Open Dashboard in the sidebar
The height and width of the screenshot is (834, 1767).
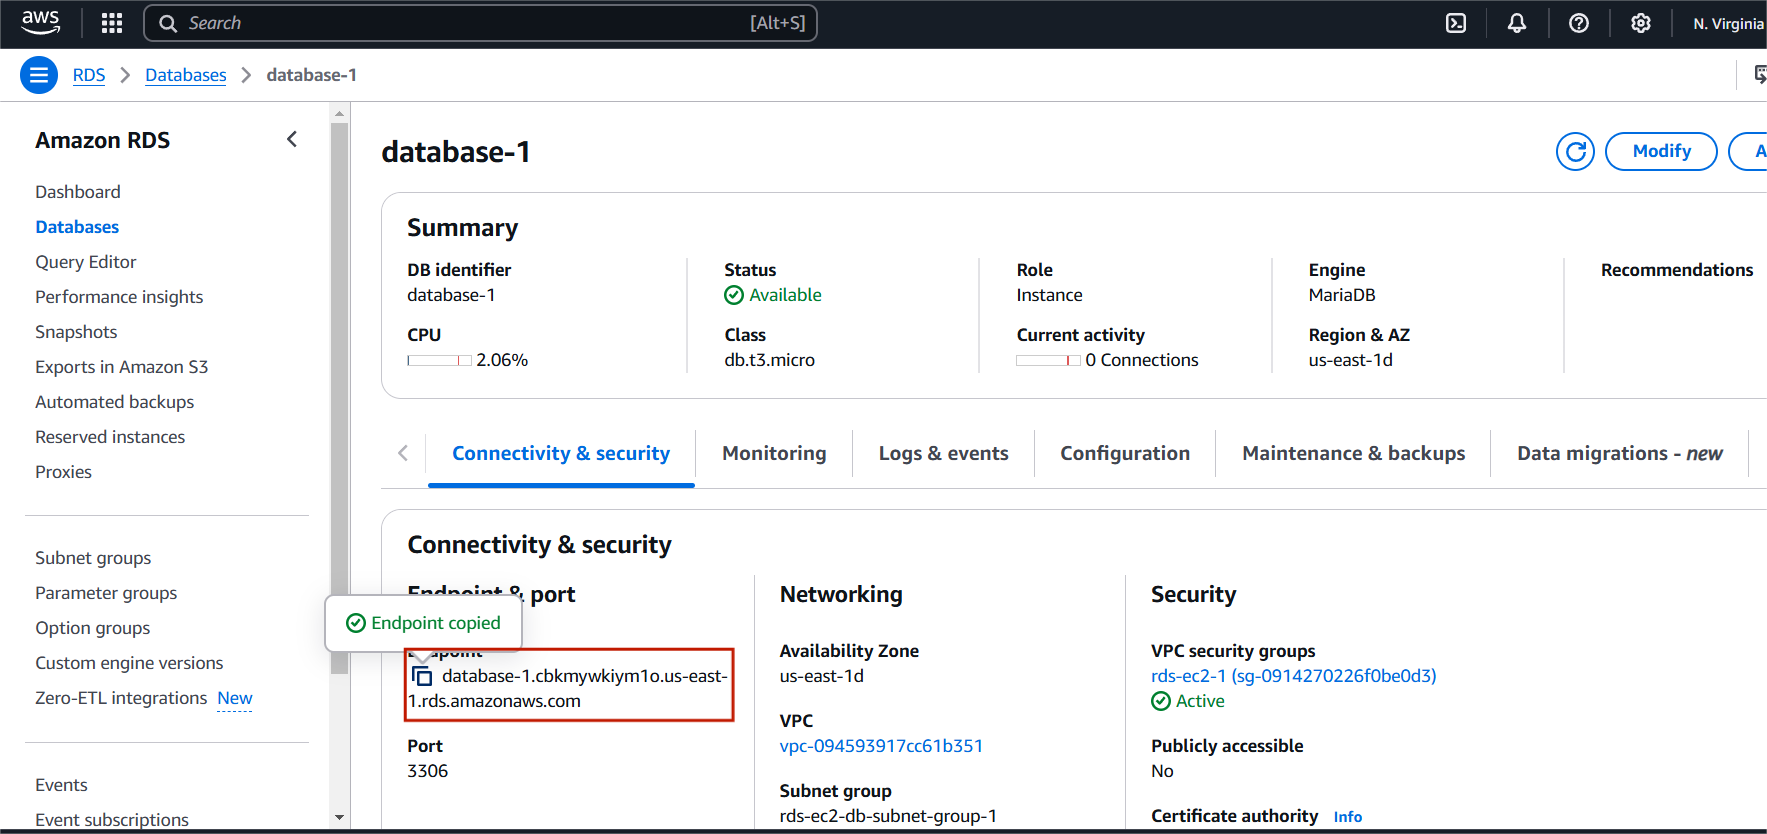tap(78, 191)
